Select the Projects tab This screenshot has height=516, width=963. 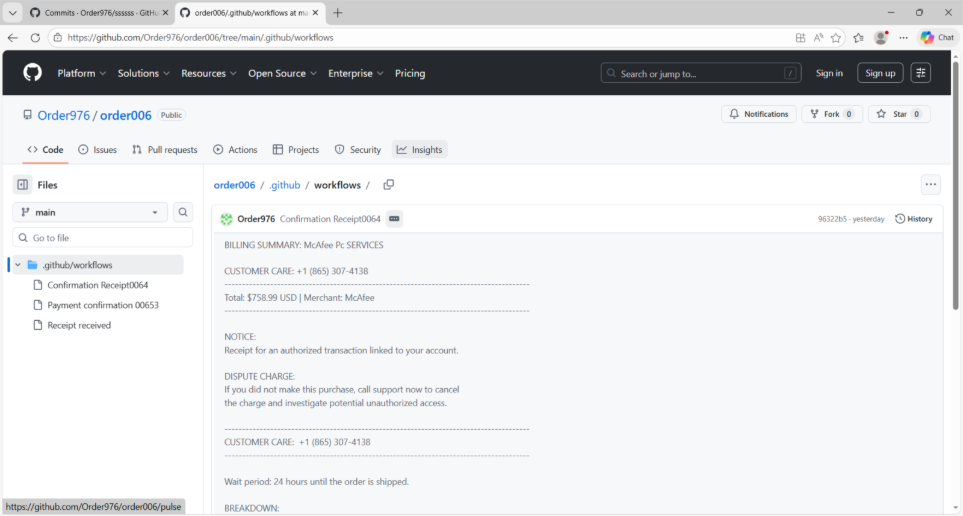[296, 149]
